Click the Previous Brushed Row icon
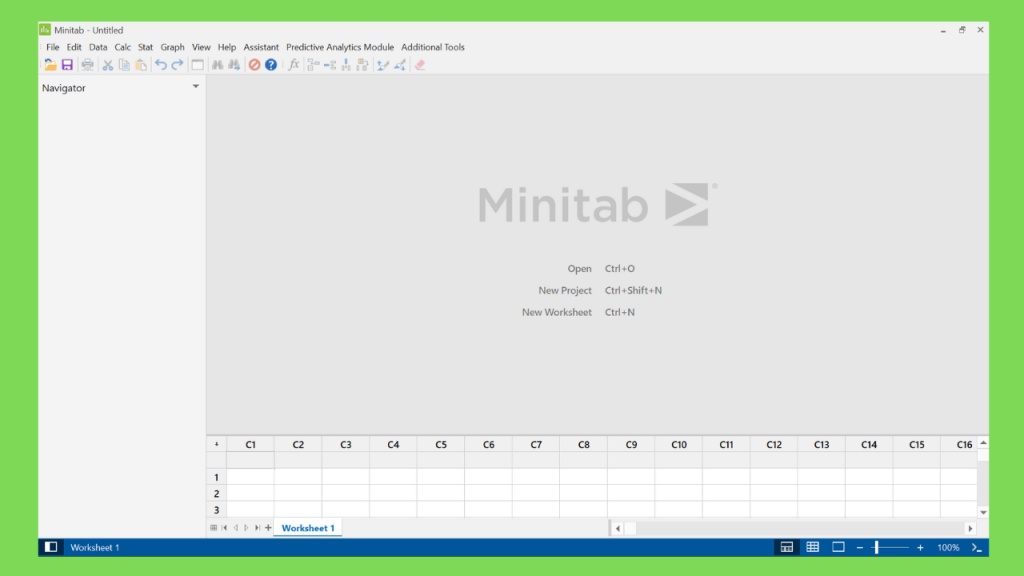 click(383, 65)
